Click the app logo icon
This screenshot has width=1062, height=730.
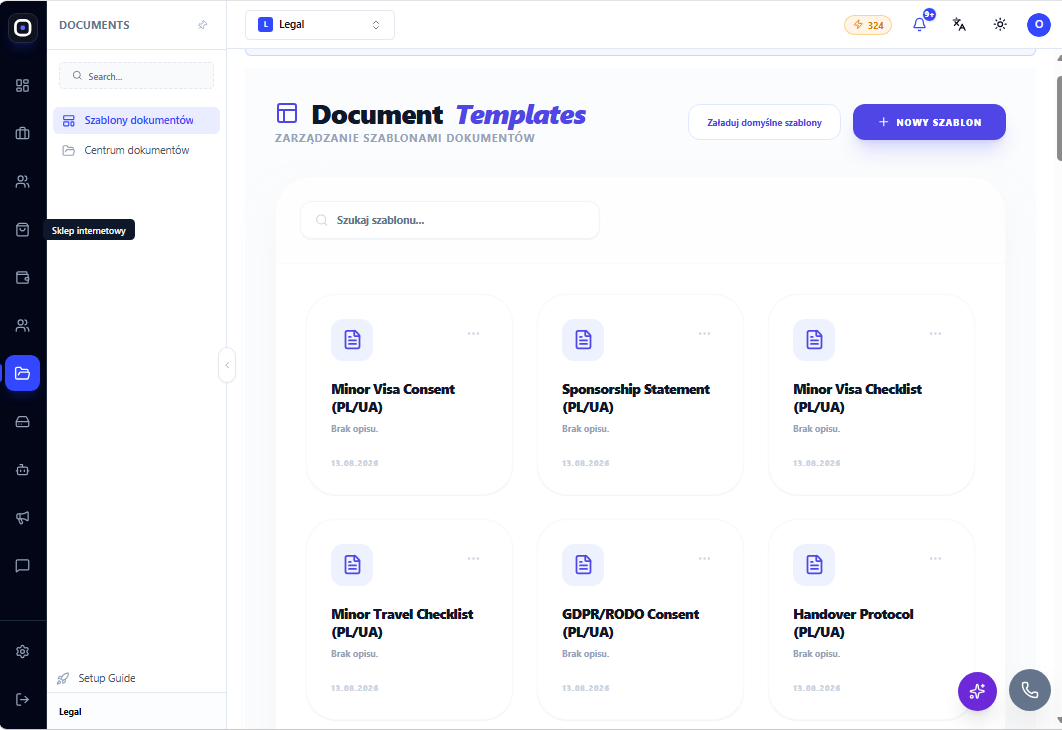pos(22,28)
